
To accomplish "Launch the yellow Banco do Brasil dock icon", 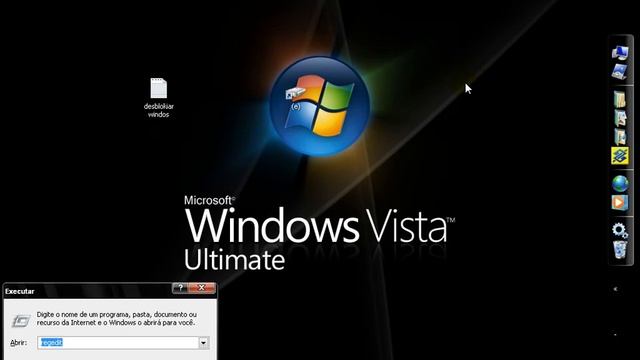I will tap(620, 156).
